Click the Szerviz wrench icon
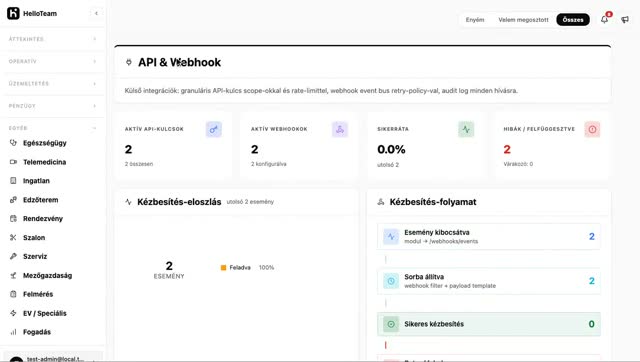The height and width of the screenshot is (362, 640). [x=13, y=256]
